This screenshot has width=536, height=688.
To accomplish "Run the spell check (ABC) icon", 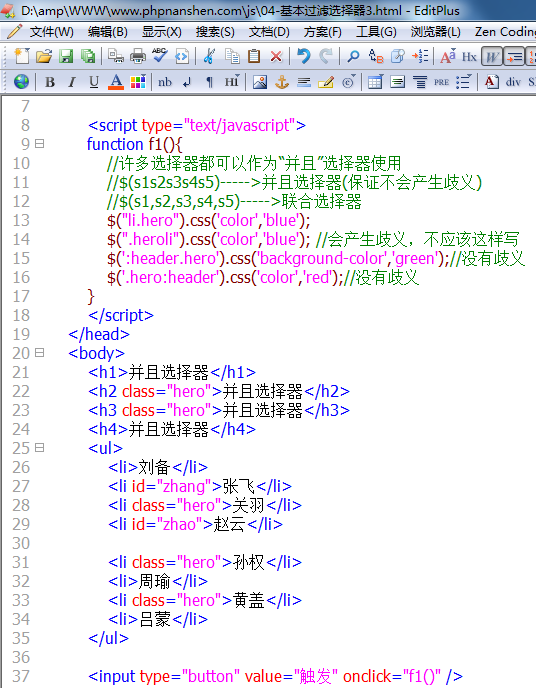I will 159,56.
